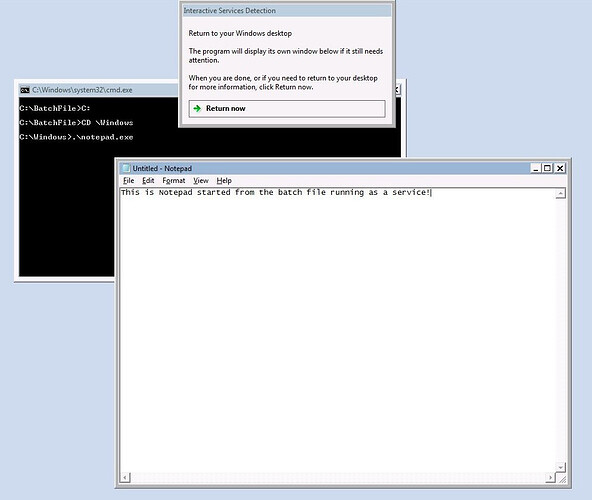Screen dimensions: 592x500
Task: Open the View menu in Notepad
Action: (x=201, y=181)
